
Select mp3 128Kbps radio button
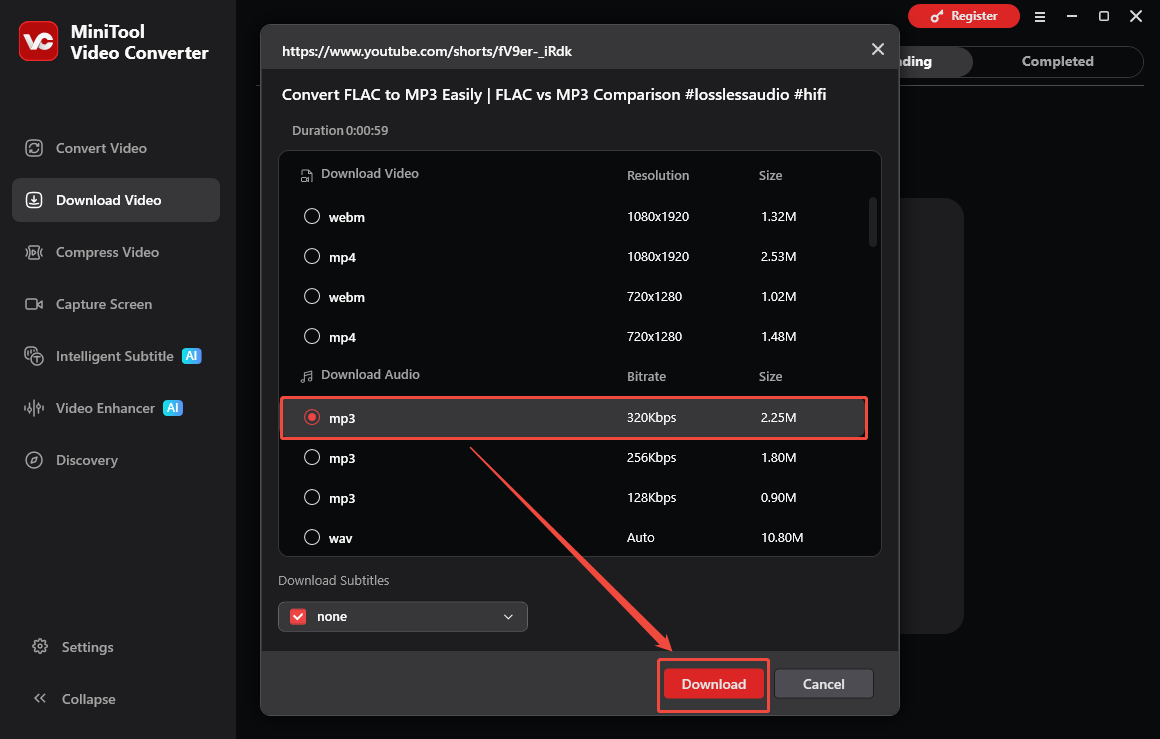[312, 497]
